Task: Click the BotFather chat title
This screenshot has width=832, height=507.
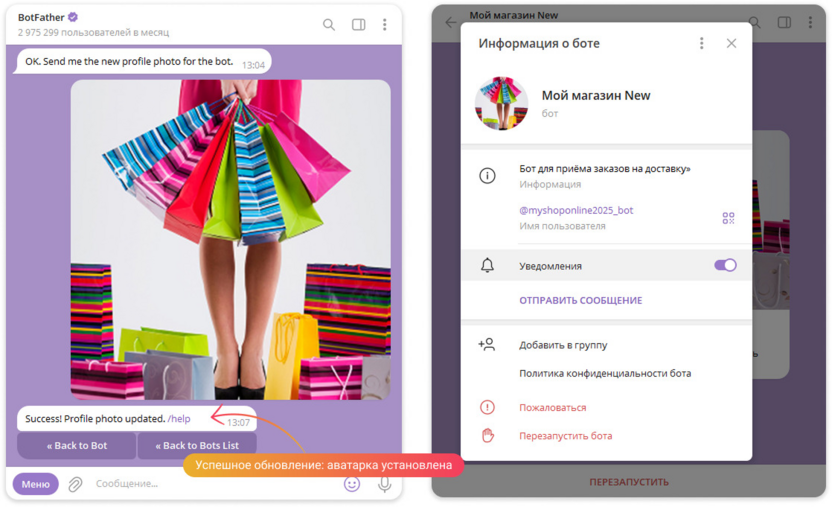Action: [x=41, y=18]
